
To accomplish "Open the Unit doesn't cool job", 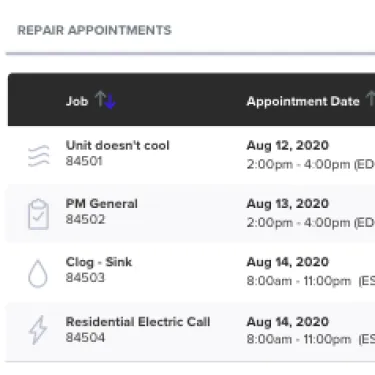I will coord(118,146).
